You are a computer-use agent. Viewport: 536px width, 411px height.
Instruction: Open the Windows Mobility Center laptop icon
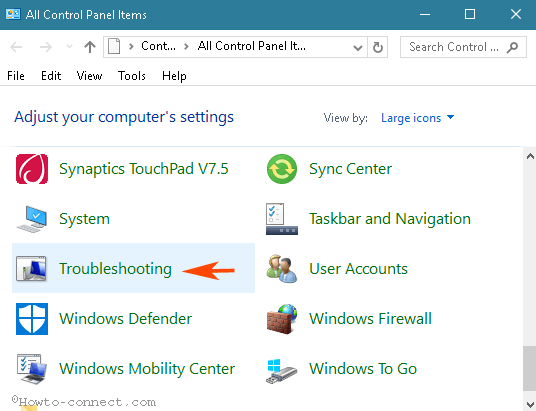[31, 369]
